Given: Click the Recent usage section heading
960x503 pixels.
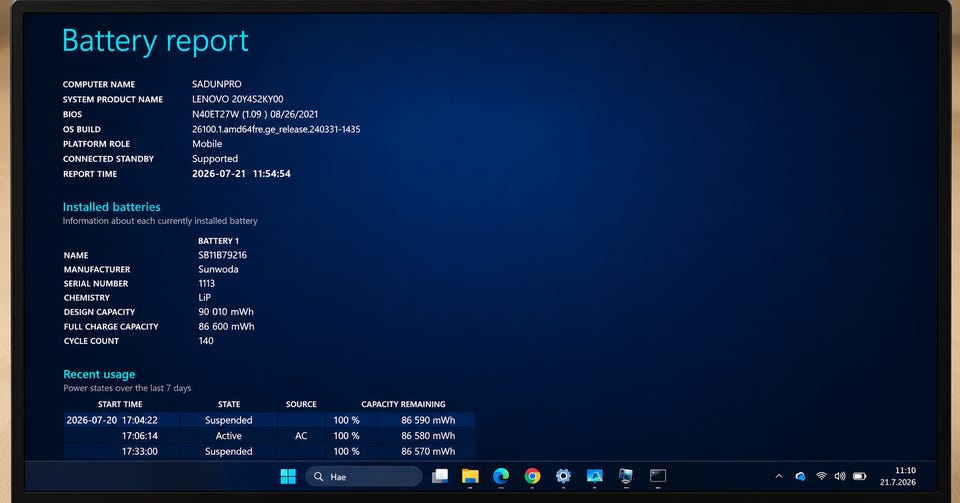Looking at the screenshot, I should tap(99, 374).
